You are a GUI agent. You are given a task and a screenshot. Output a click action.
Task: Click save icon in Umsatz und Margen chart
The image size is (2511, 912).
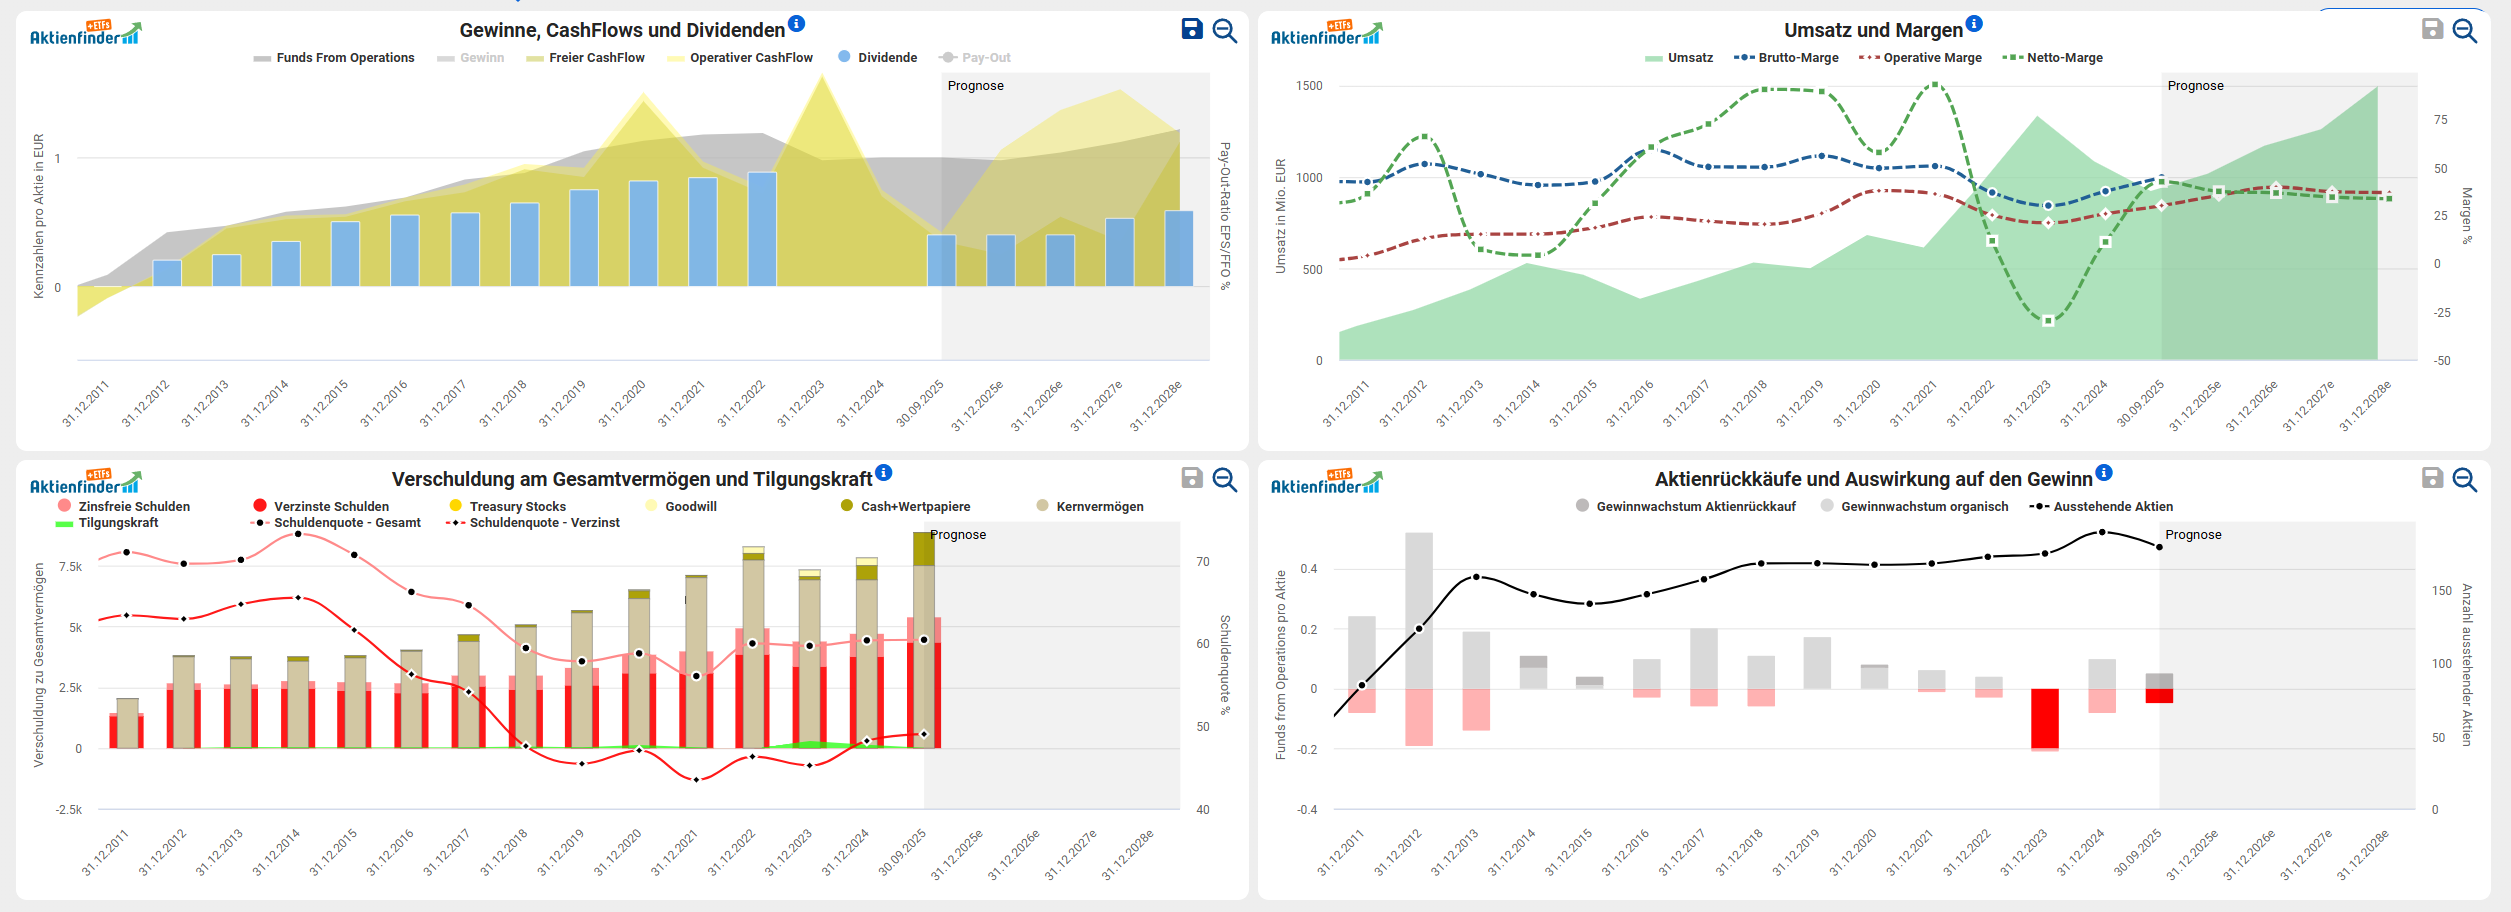[x=2432, y=29]
